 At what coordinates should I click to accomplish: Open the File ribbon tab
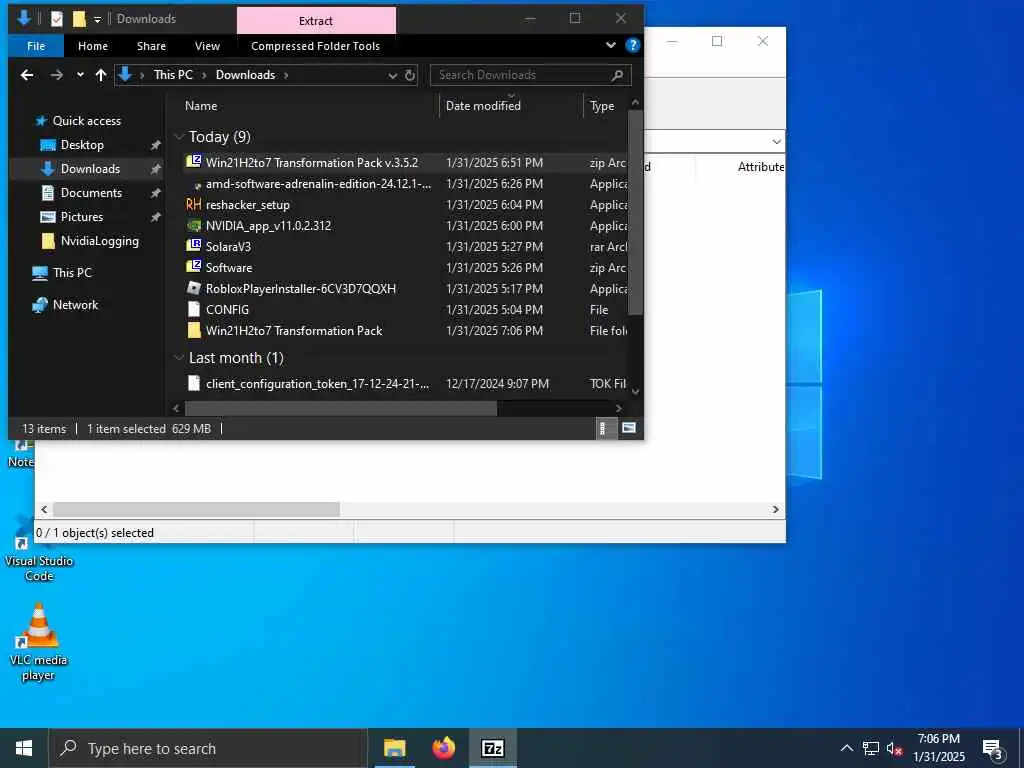coord(36,46)
